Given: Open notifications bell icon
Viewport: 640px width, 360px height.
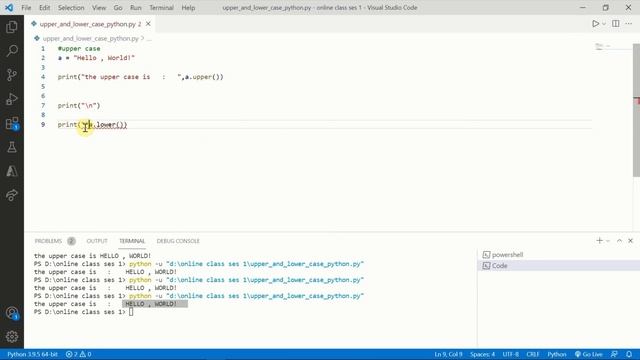Looking at the screenshot, I should (629, 354).
